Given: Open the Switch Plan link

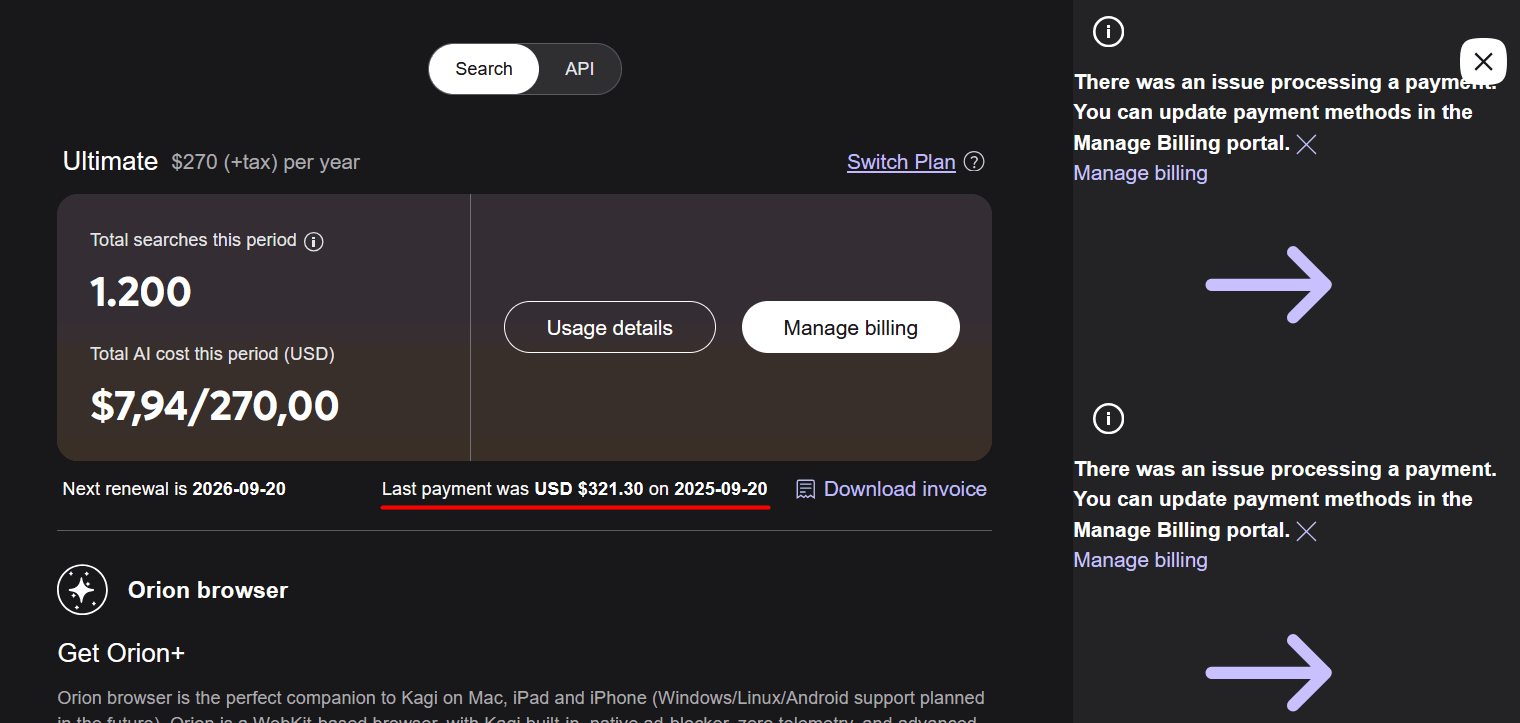Looking at the screenshot, I should (901, 162).
